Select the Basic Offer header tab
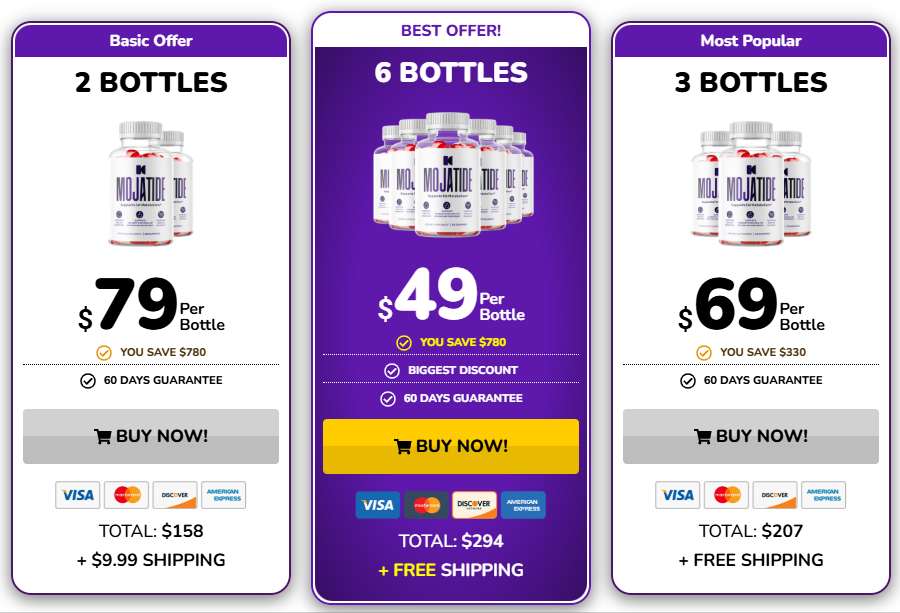This screenshot has height=613, width=900. click(151, 41)
